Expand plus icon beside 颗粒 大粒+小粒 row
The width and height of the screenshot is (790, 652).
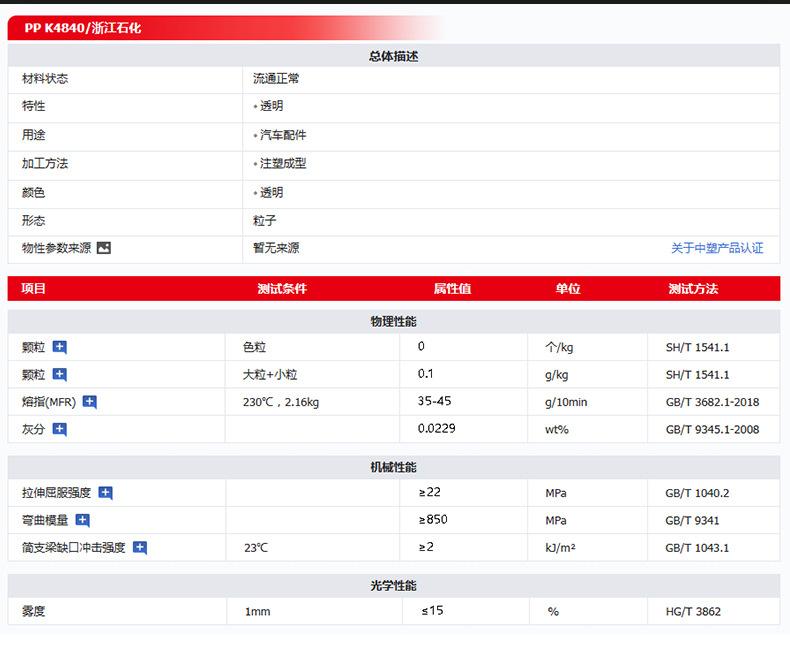pos(60,375)
